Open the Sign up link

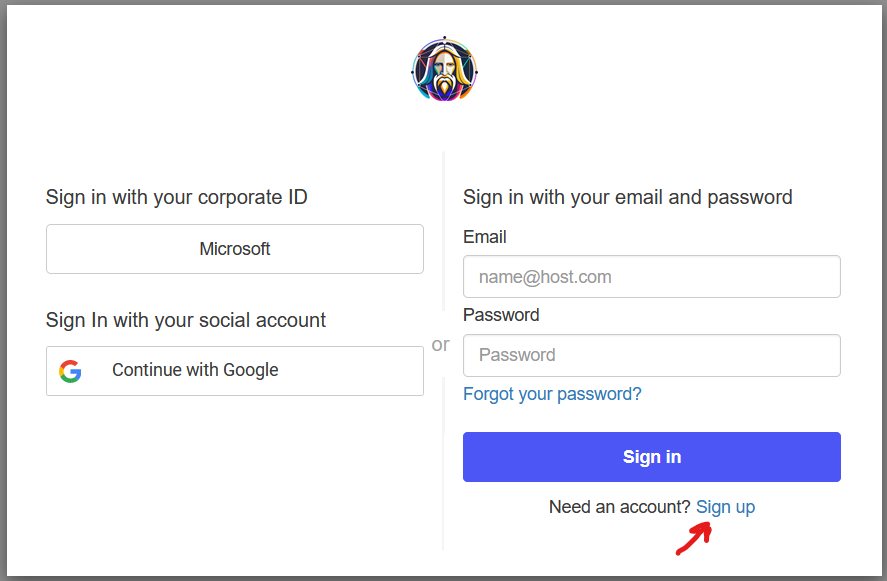point(725,507)
